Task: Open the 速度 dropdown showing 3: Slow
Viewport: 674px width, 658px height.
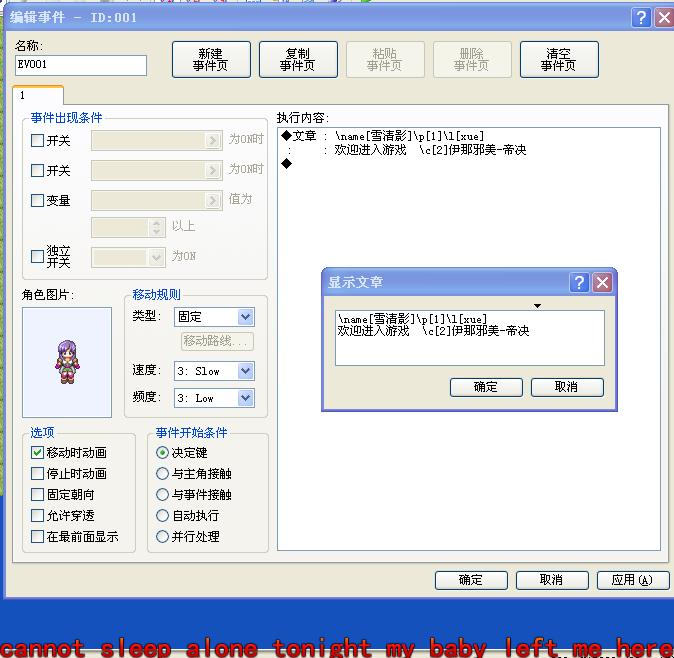Action: point(214,371)
